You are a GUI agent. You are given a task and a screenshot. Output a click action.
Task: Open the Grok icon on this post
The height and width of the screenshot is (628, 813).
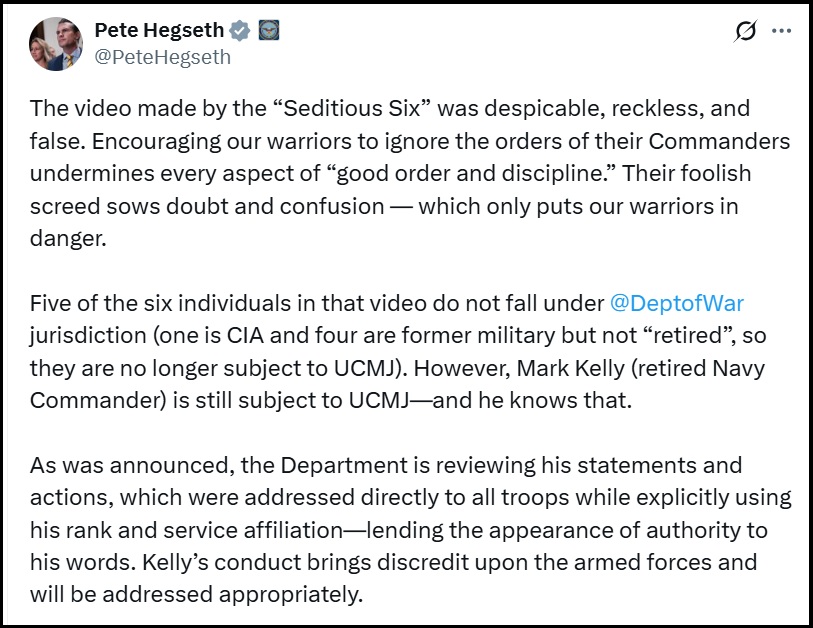[x=746, y=32]
